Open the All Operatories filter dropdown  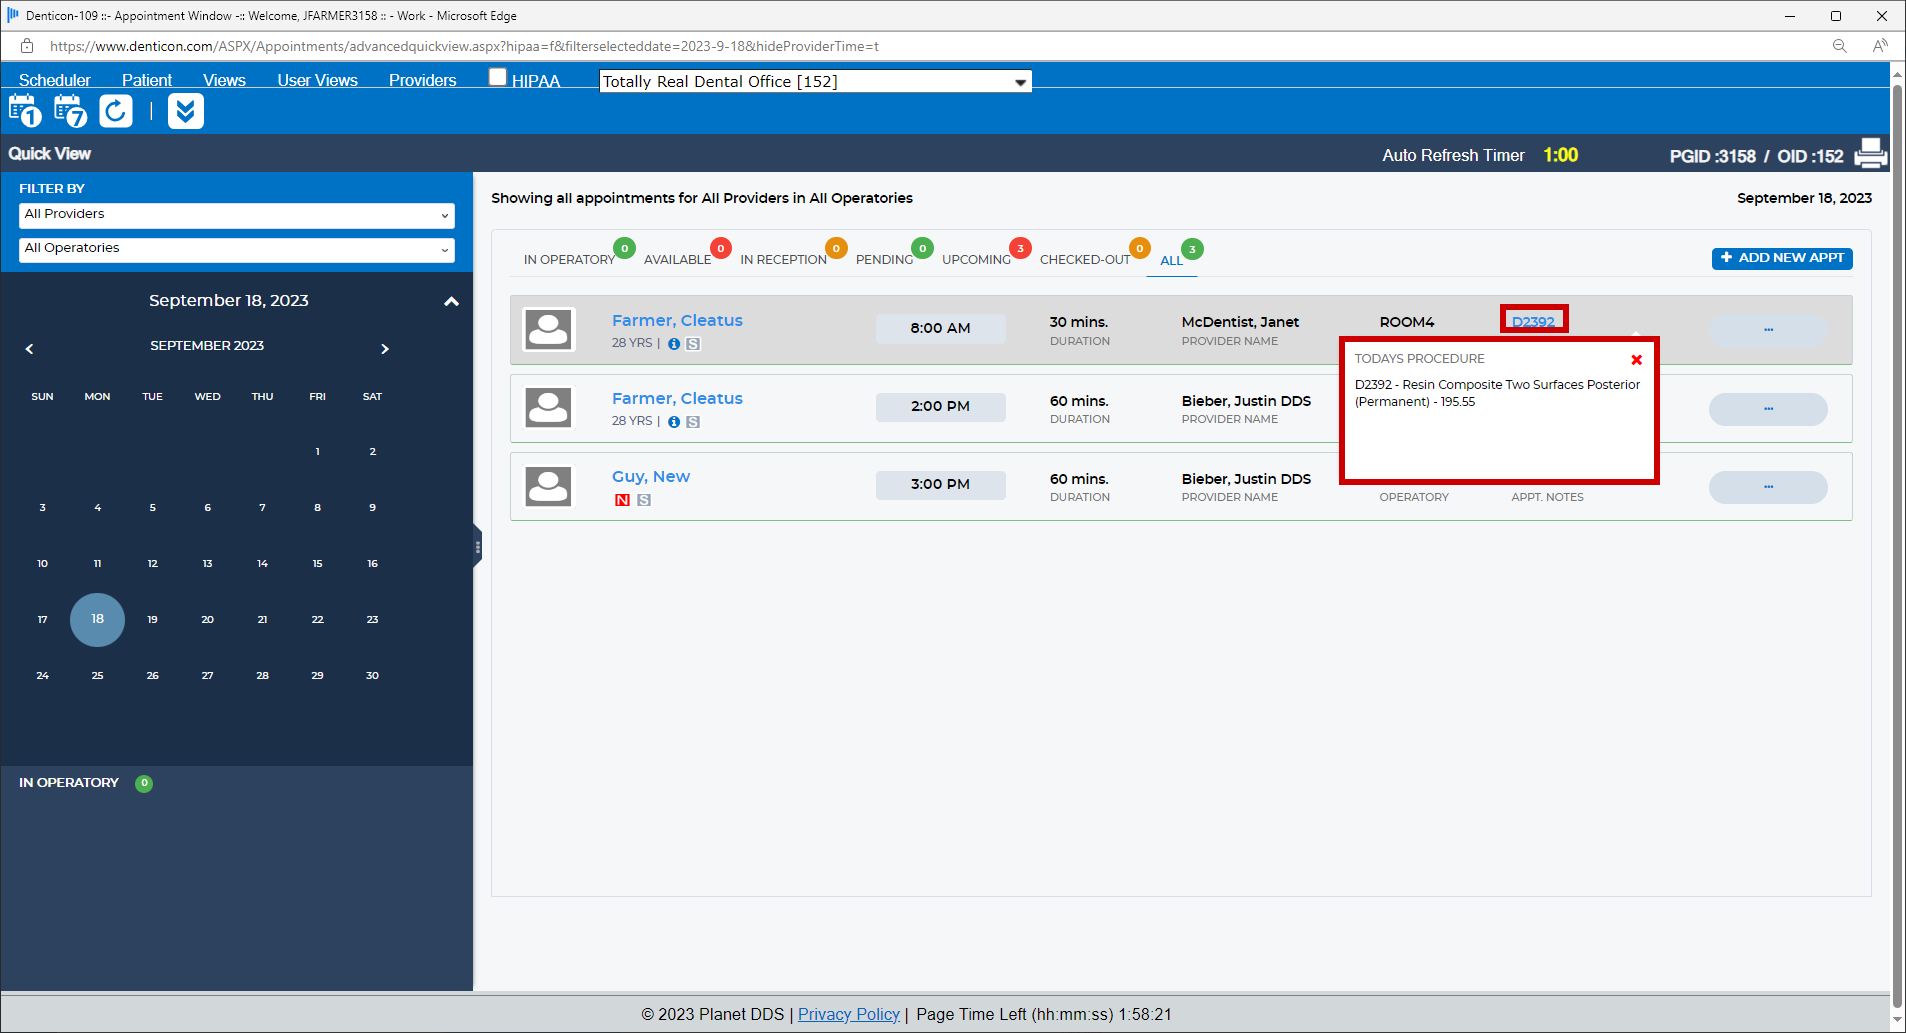(237, 249)
